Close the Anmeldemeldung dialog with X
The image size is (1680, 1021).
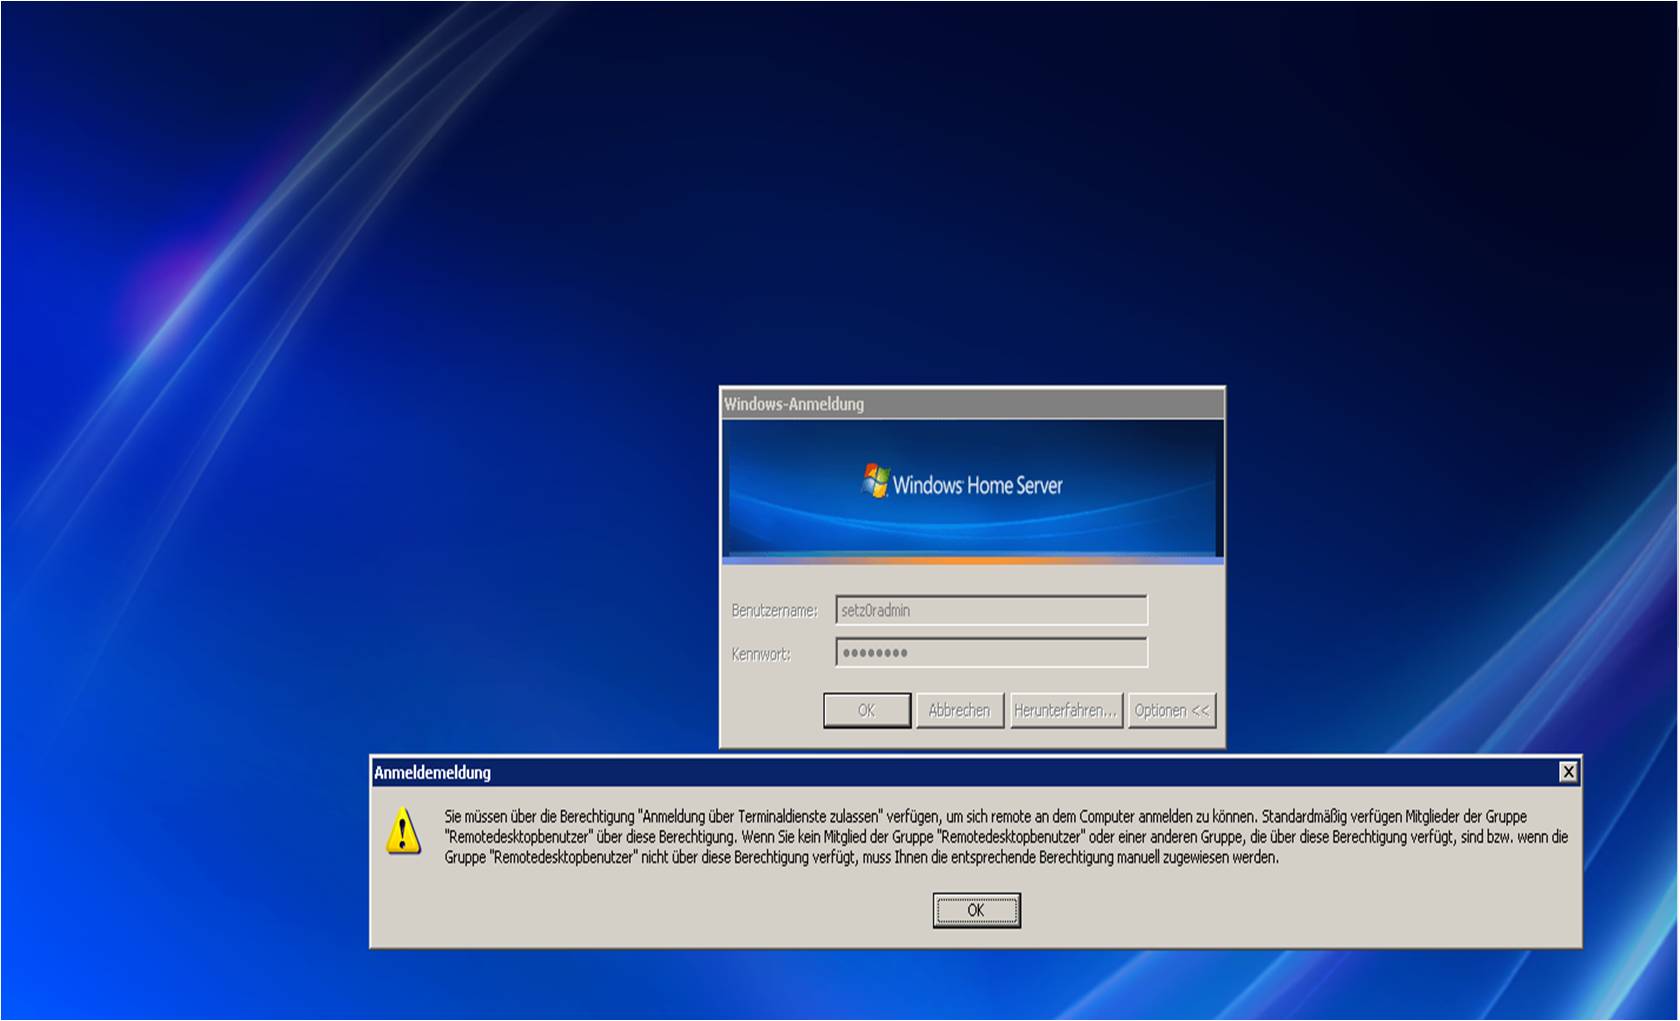(1568, 772)
